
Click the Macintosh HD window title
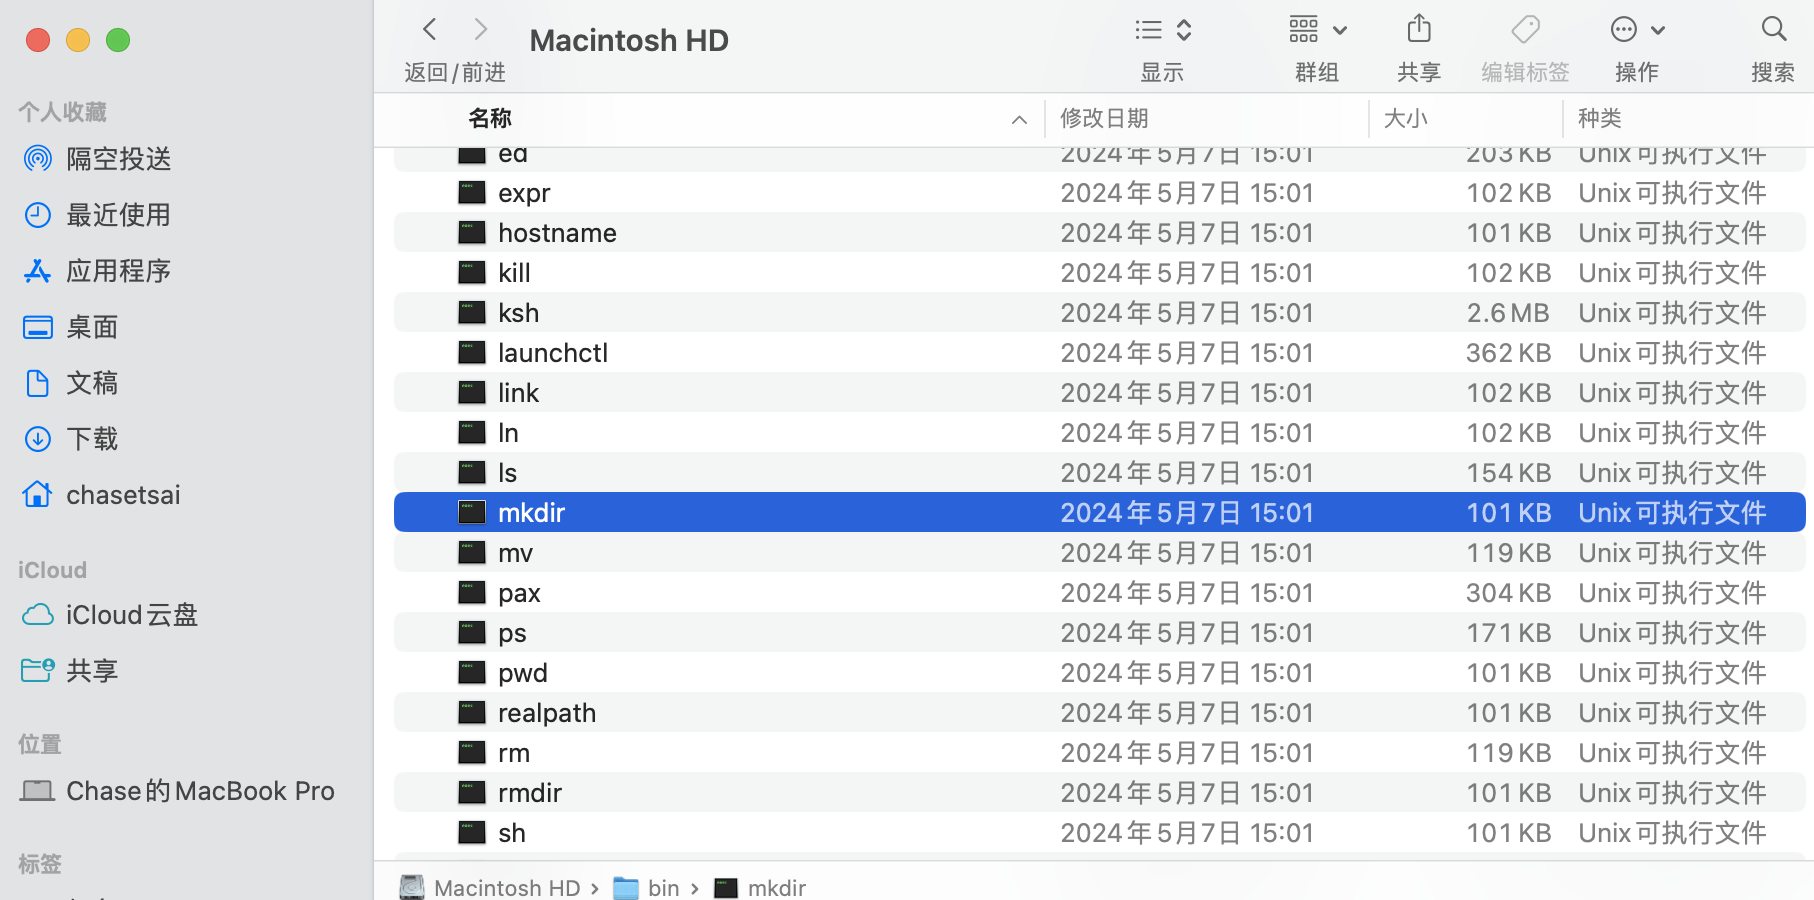[629, 40]
